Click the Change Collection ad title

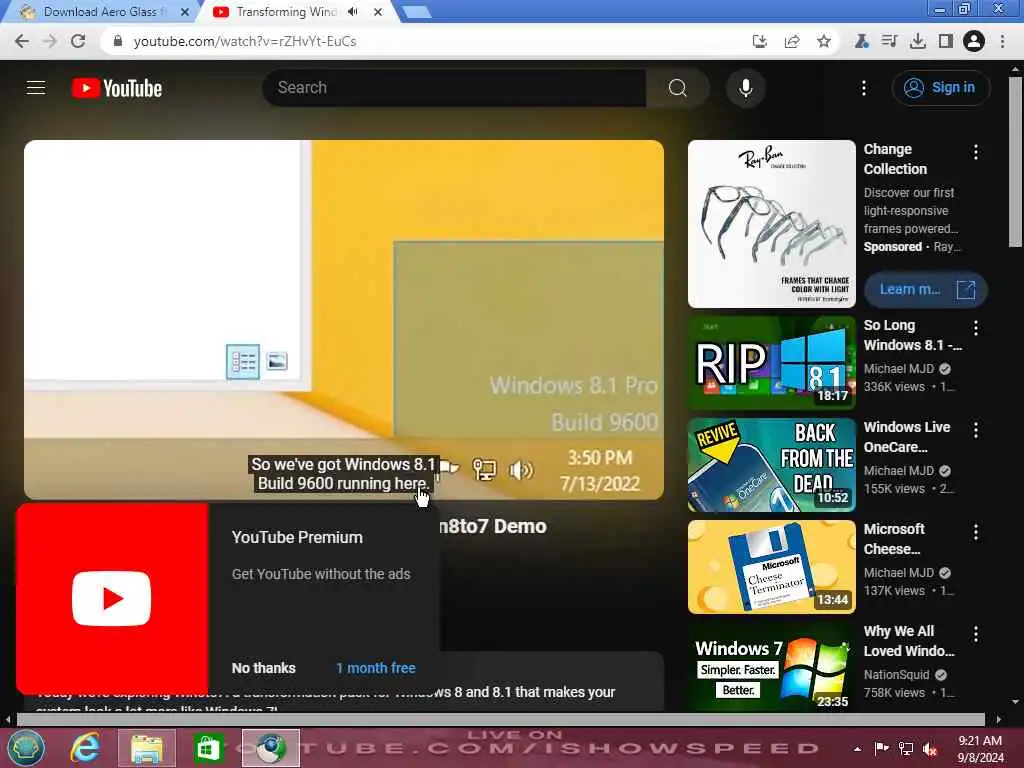[895, 159]
